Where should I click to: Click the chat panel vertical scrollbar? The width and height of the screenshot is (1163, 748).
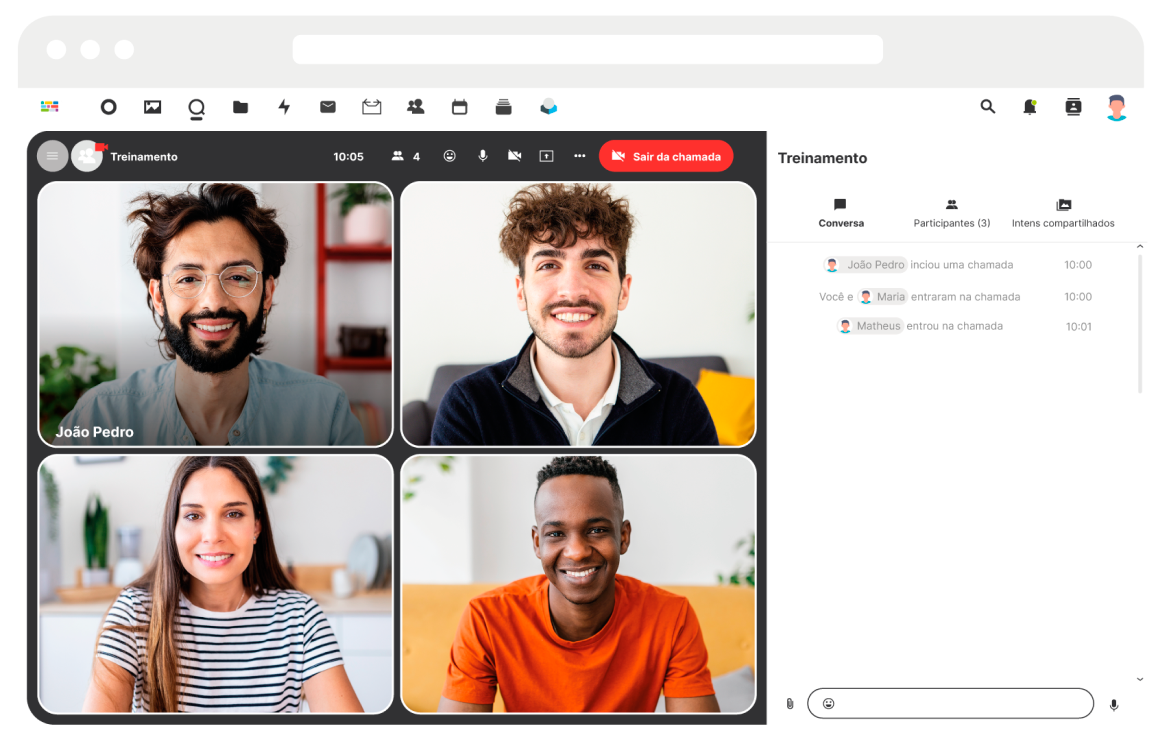(x=1139, y=320)
